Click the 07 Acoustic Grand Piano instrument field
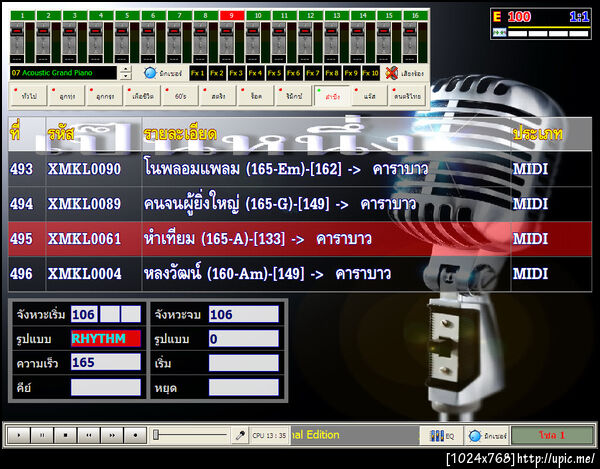Image resolution: width=600 pixels, height=469 pixels. [64, 73]
